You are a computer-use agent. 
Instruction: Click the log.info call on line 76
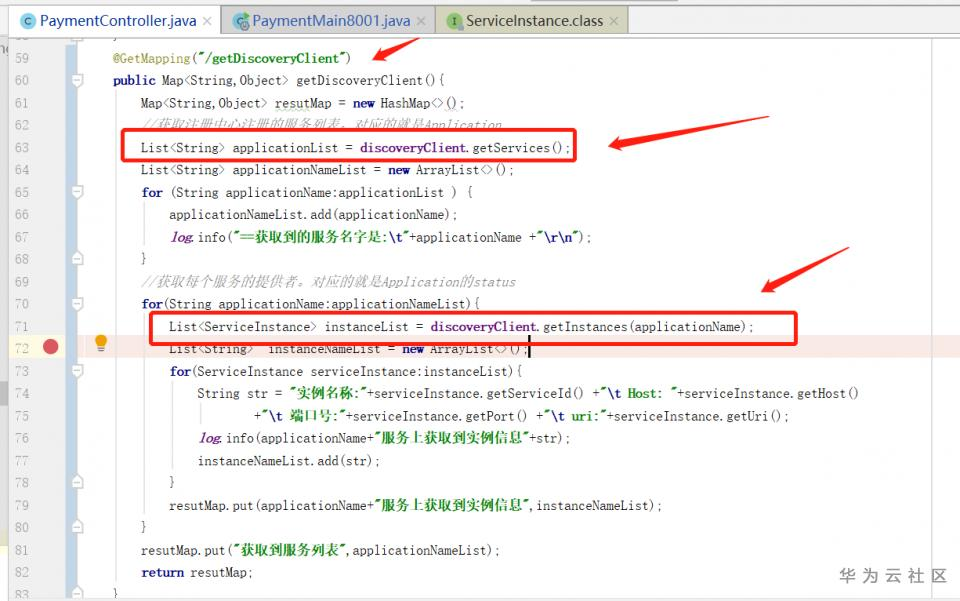(x=383, y=438)
